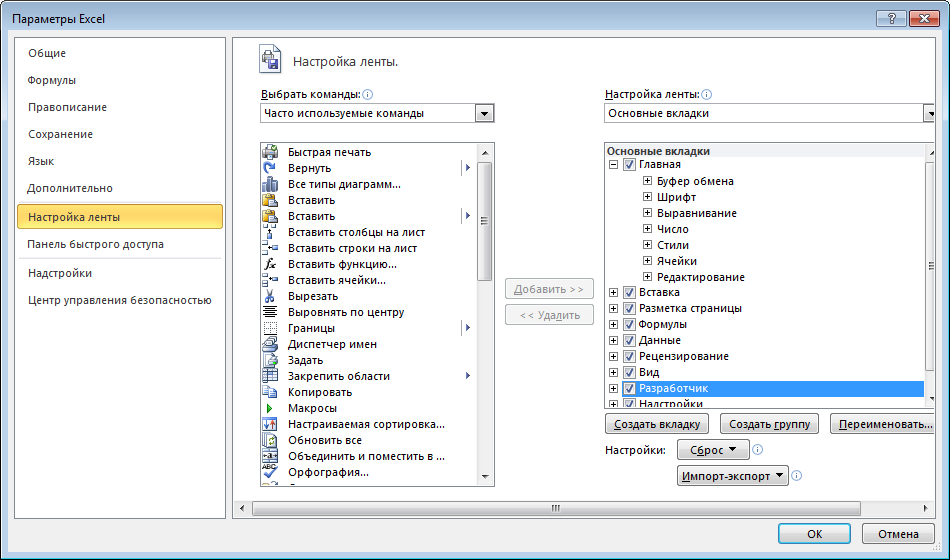
Task: Select the Число group row
Action: coord(673,229)
